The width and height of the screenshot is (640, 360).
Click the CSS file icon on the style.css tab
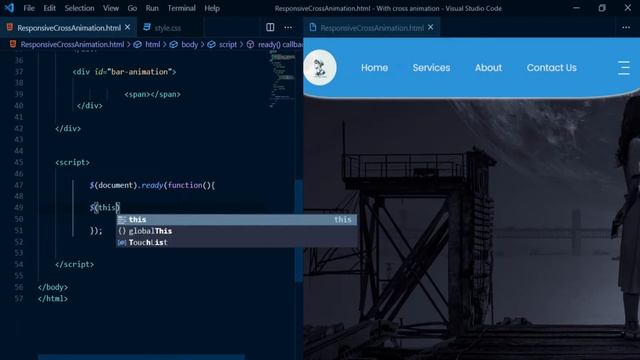[147, 27]
